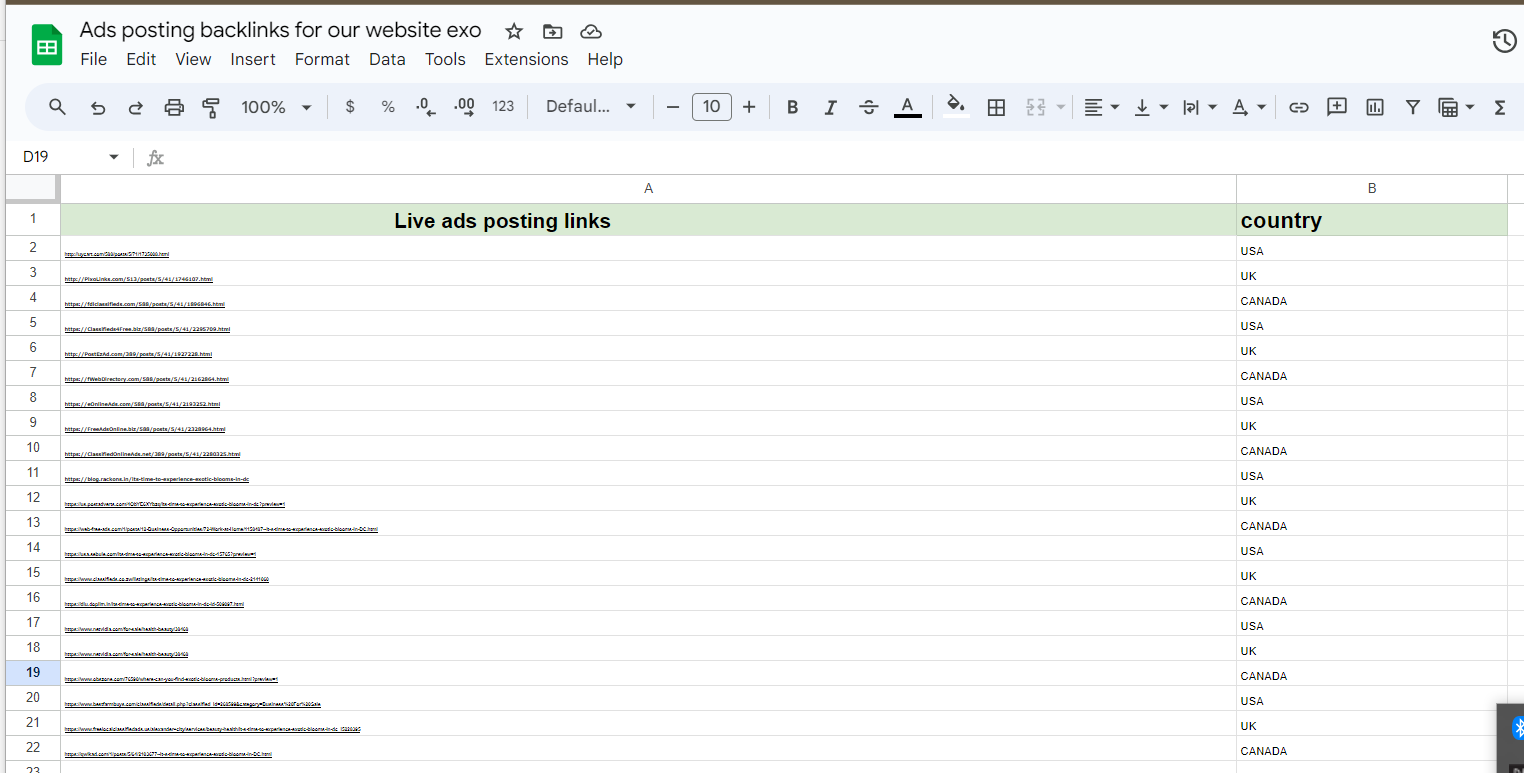Open the insert chart icon
Viewport: 1524px width, 773px height.
coord(1375,107)
